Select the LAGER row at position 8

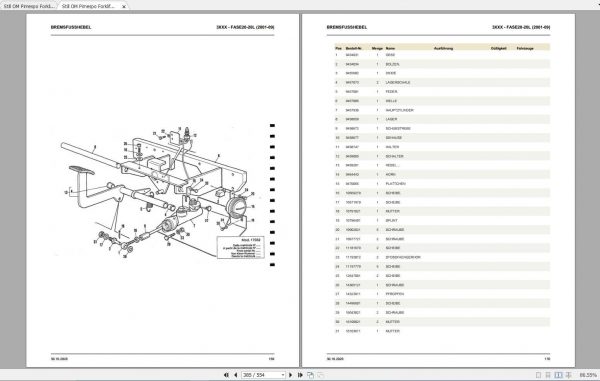click(x=442, y=119)
